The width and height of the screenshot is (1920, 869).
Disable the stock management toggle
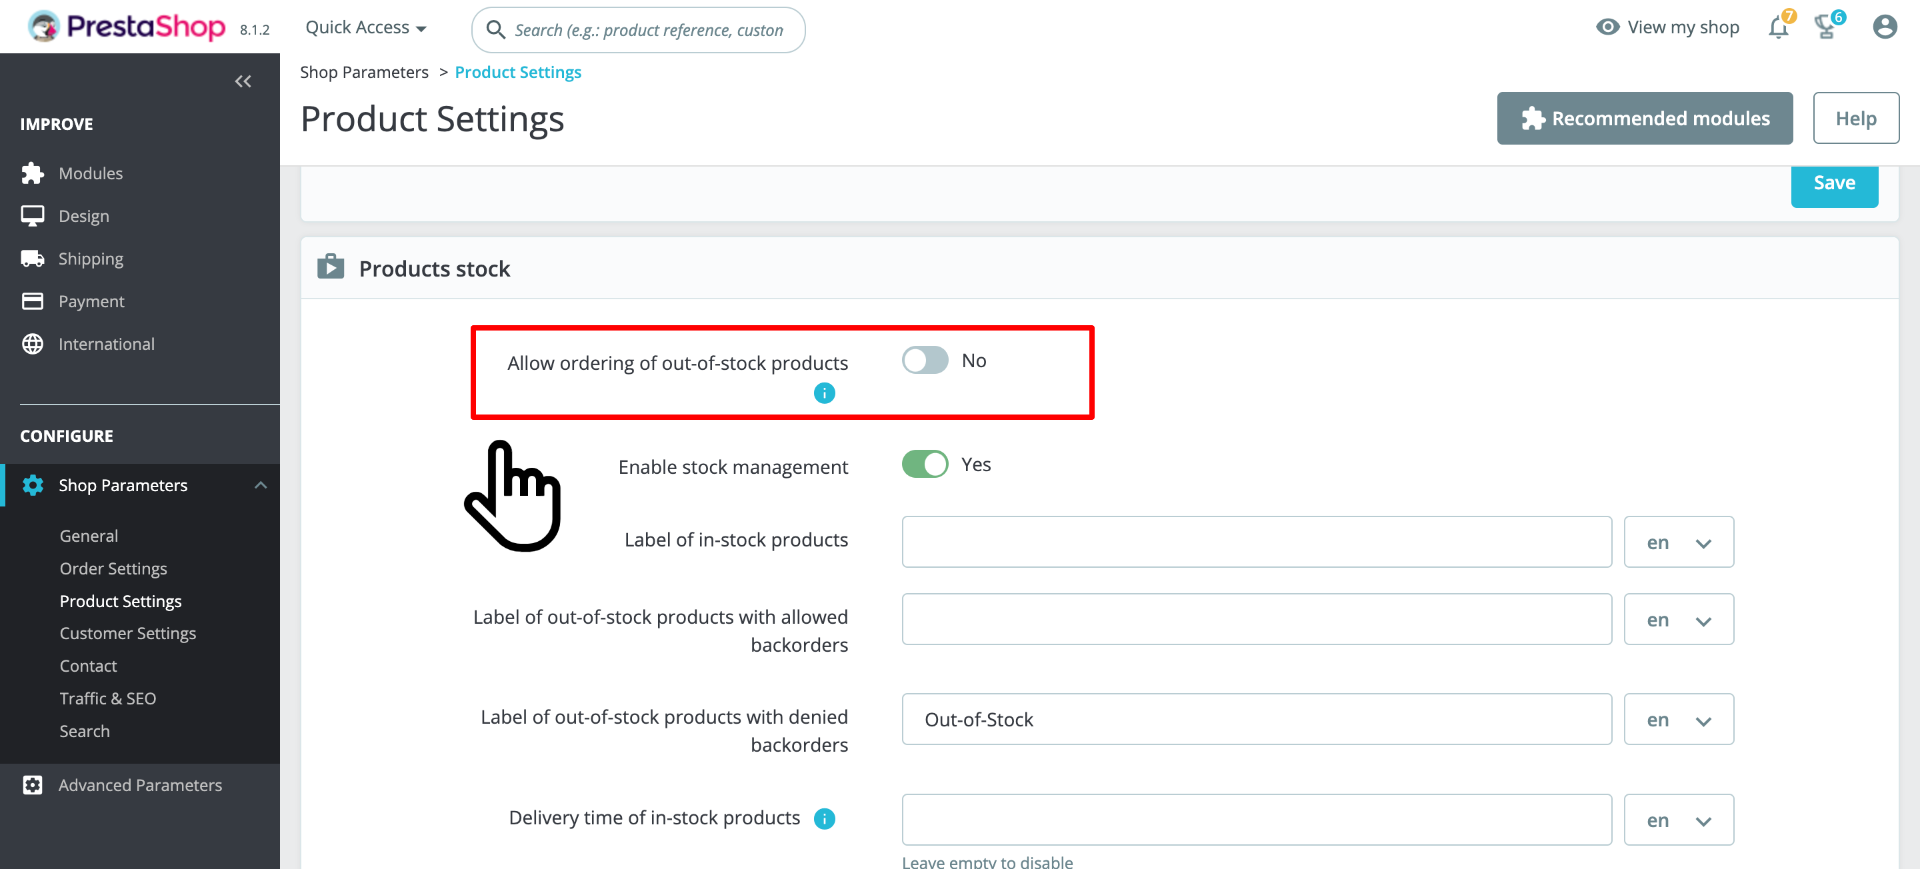click(925, 464)
